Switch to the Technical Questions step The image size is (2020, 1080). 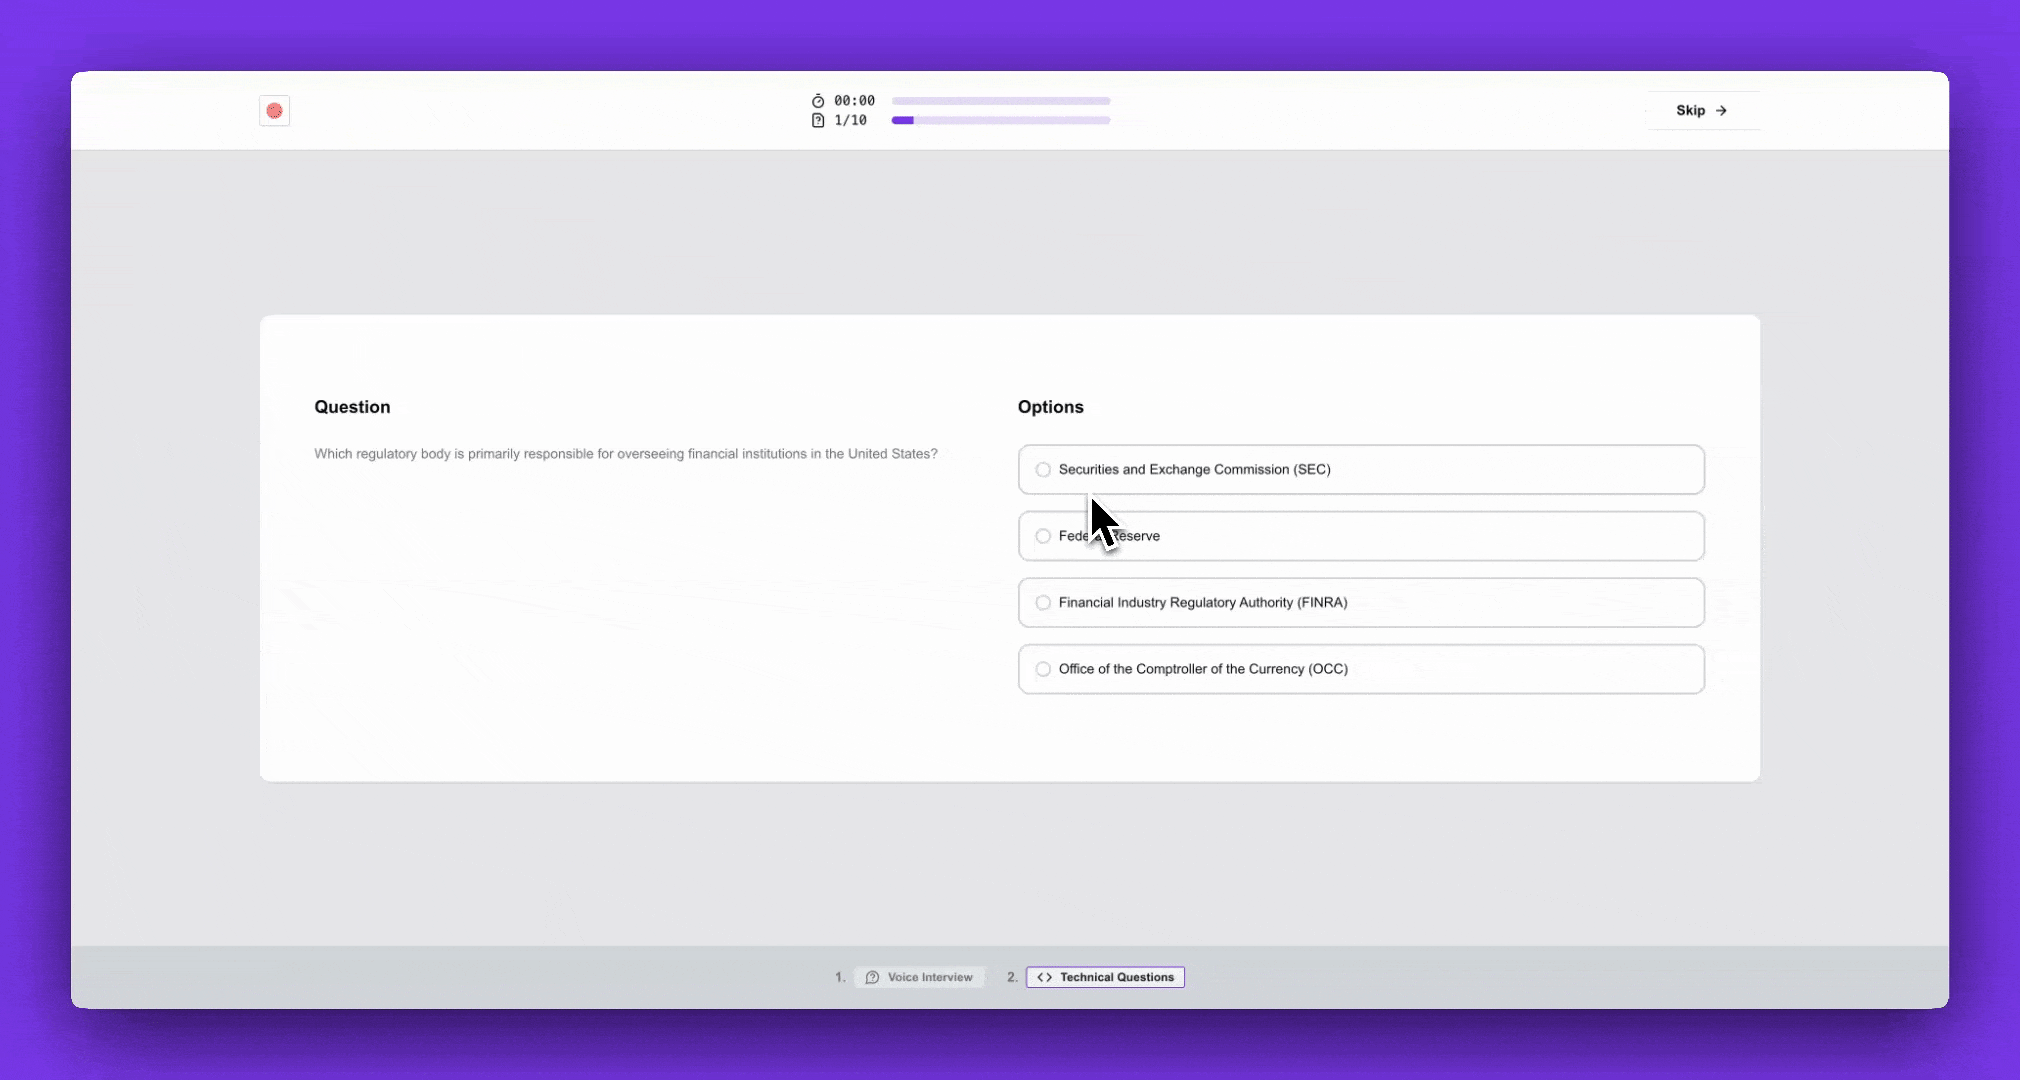tap(1105, 977)
